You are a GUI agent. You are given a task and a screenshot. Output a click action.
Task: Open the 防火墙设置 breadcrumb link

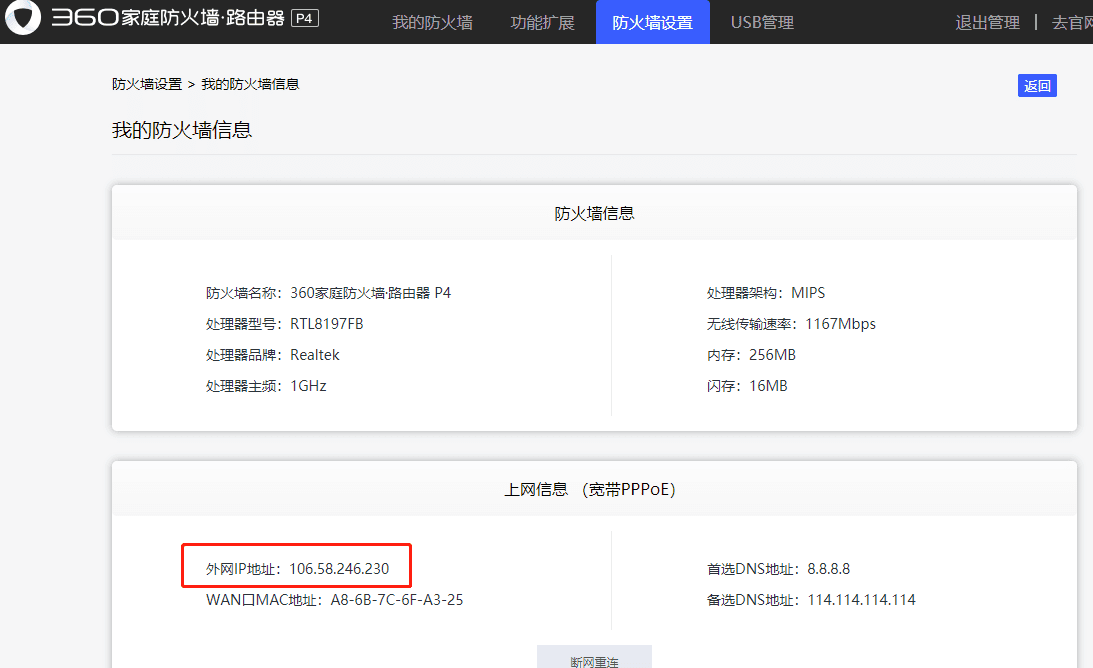141,84
